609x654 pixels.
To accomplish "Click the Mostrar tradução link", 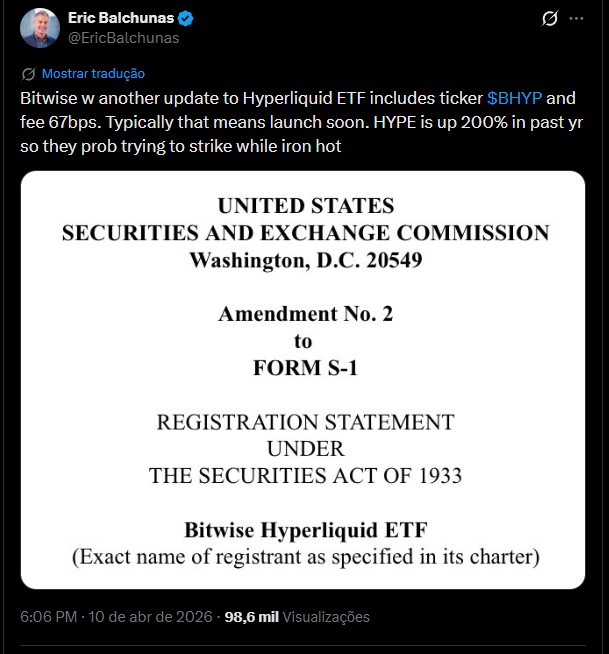I will [x=93, y=73].
